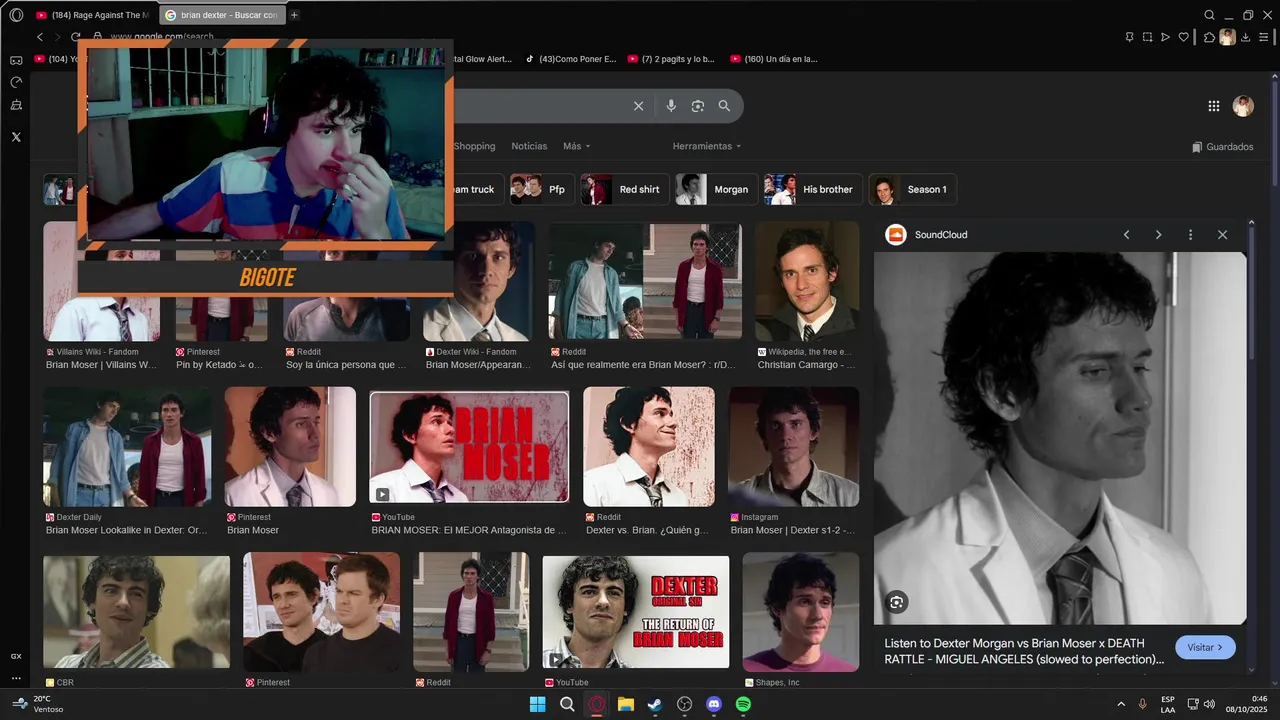Open Spotify from the taskbar
1280x720 pixels.
743,704
